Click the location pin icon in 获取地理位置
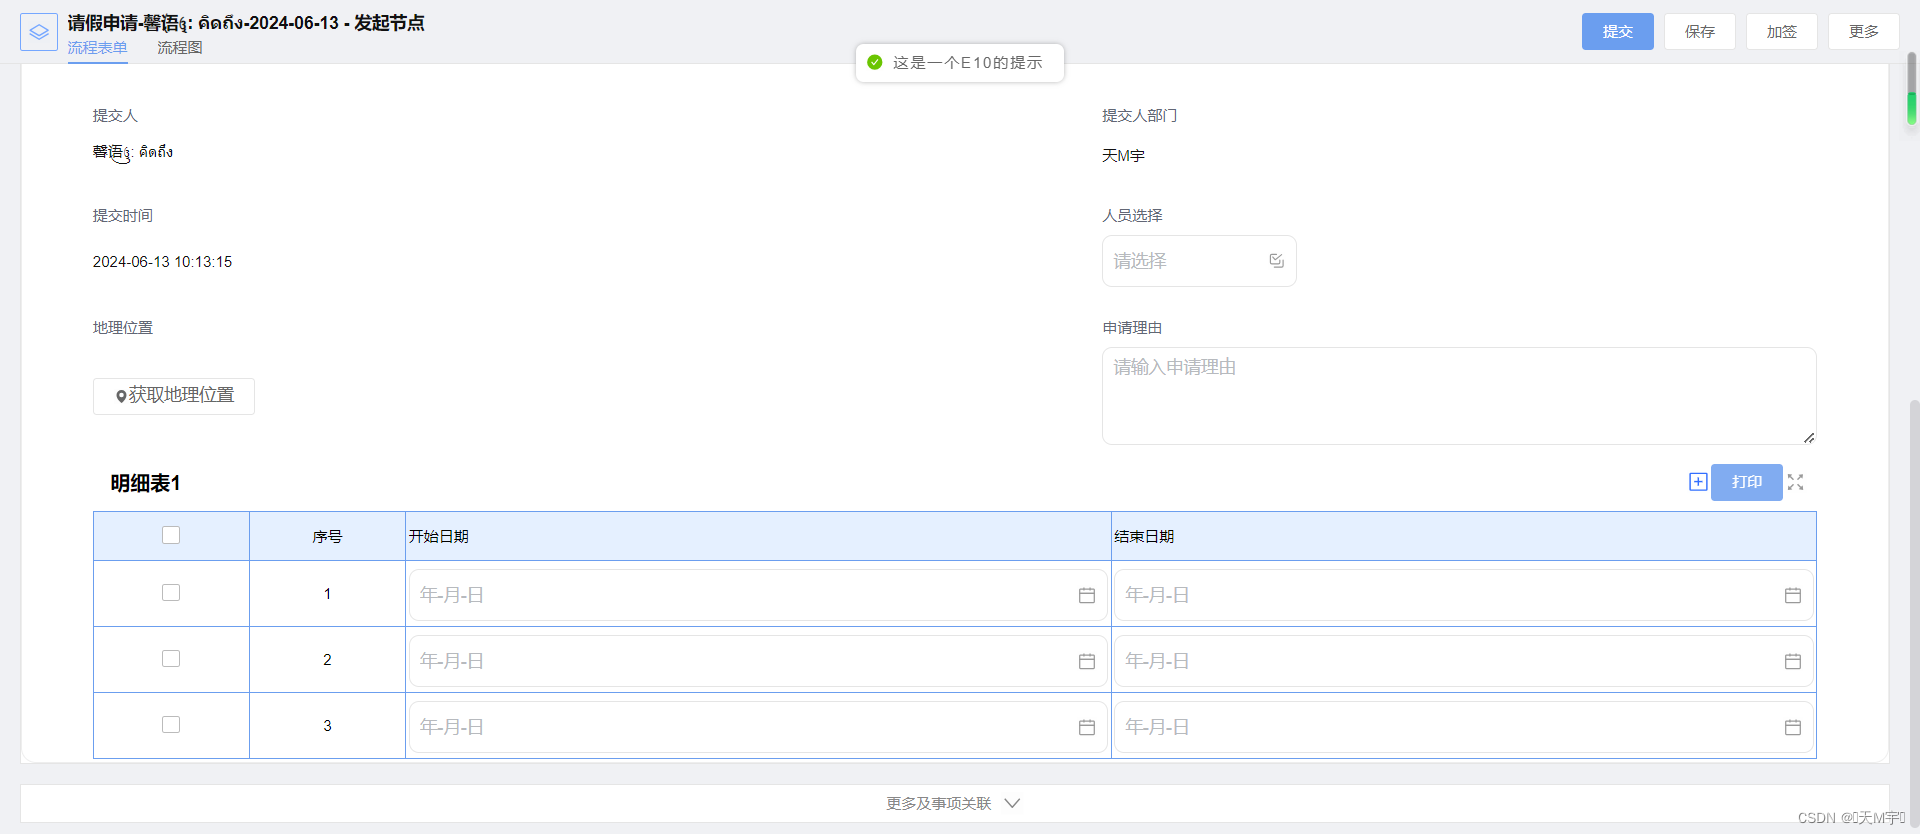The image size is (1920, 834). (121, 396)
